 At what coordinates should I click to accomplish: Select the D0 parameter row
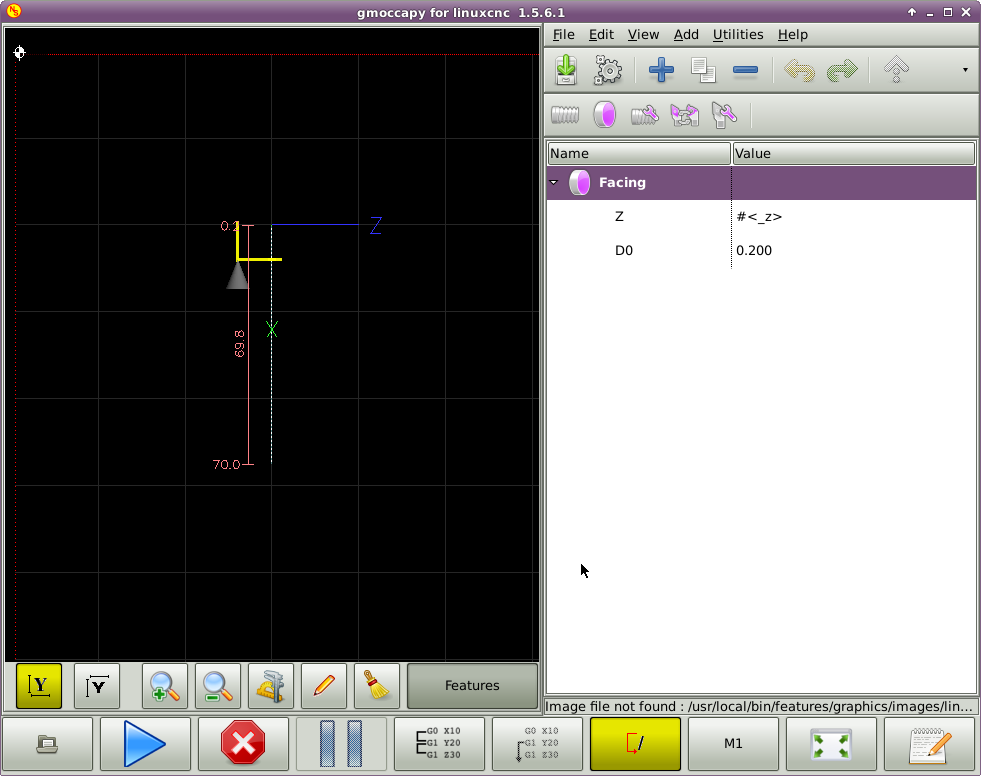(x=761, y=250)
